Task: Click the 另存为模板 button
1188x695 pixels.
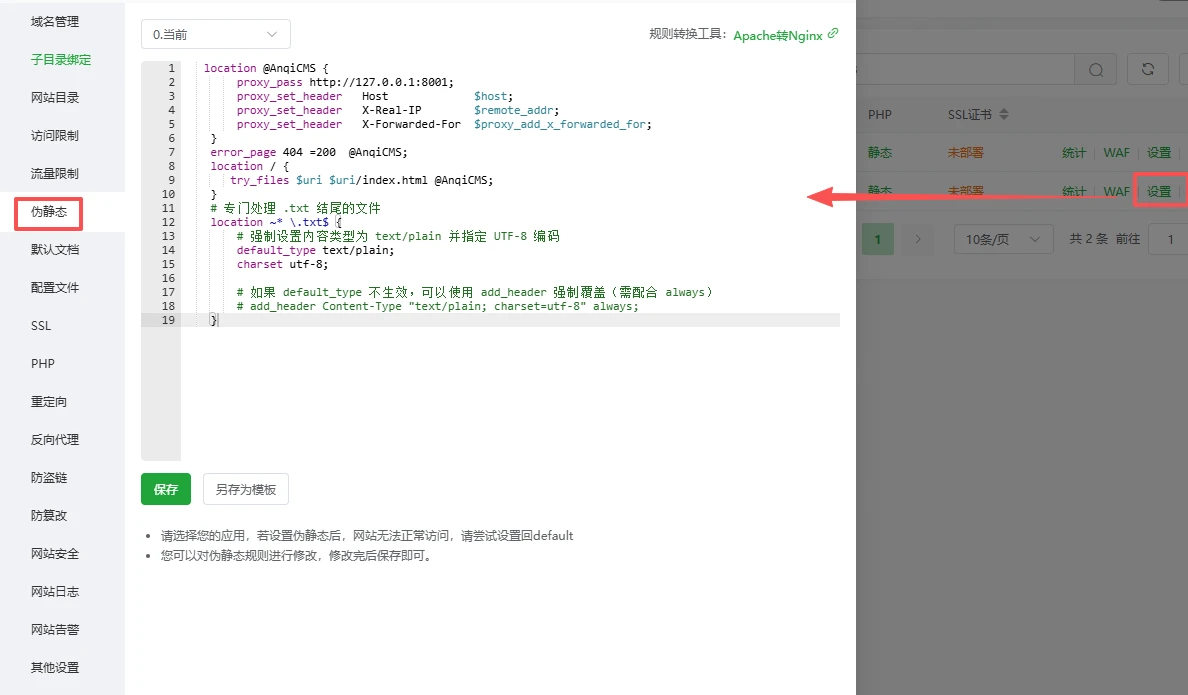Action: point(245,490)
